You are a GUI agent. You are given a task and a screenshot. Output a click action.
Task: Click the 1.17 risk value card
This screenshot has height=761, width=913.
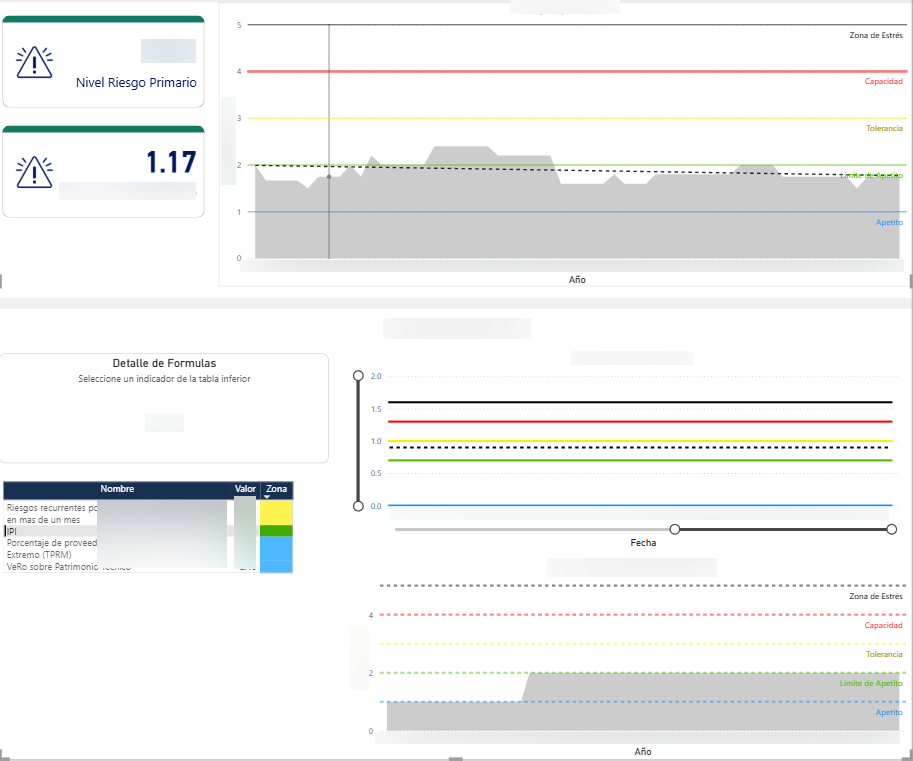pos(170,163)
